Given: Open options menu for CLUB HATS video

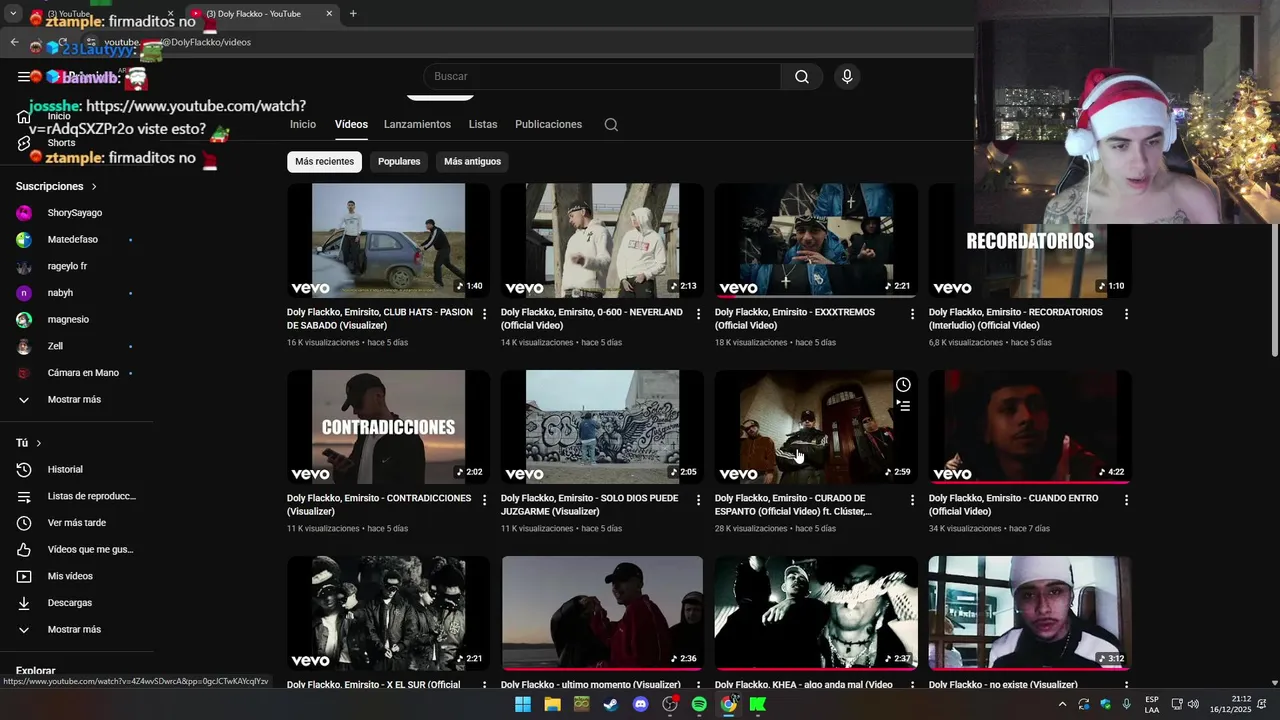Looking at the screenshot, I should tap(485, 314).
